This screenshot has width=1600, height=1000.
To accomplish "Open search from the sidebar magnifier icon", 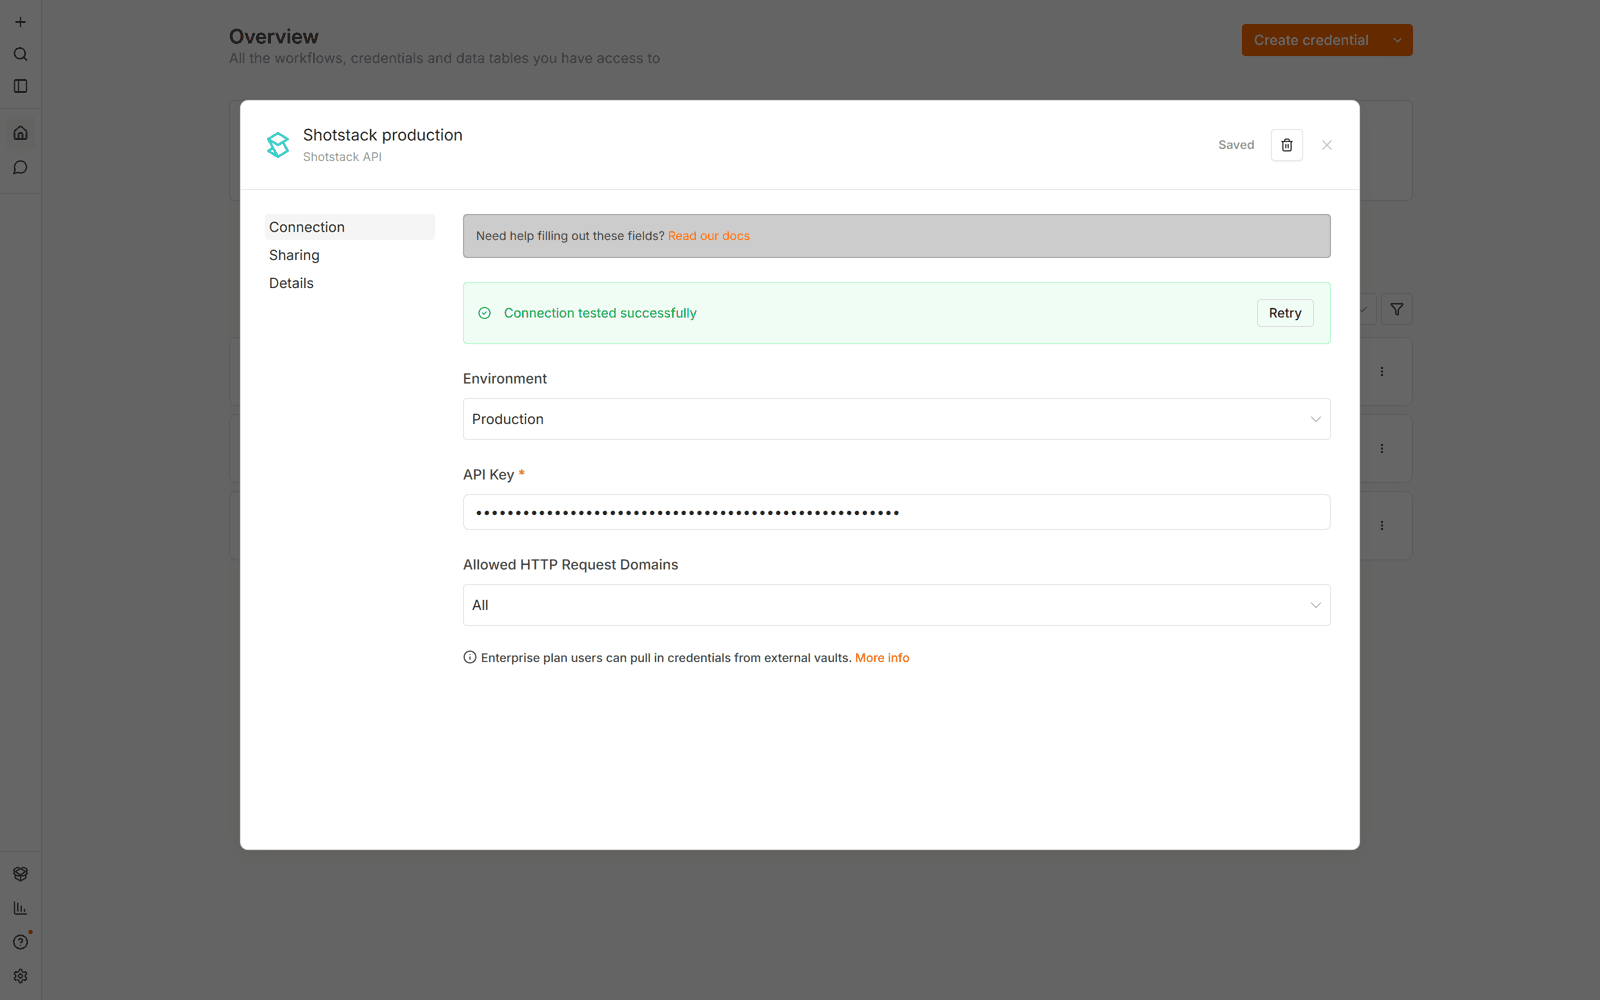I will [x=20, y=54].
